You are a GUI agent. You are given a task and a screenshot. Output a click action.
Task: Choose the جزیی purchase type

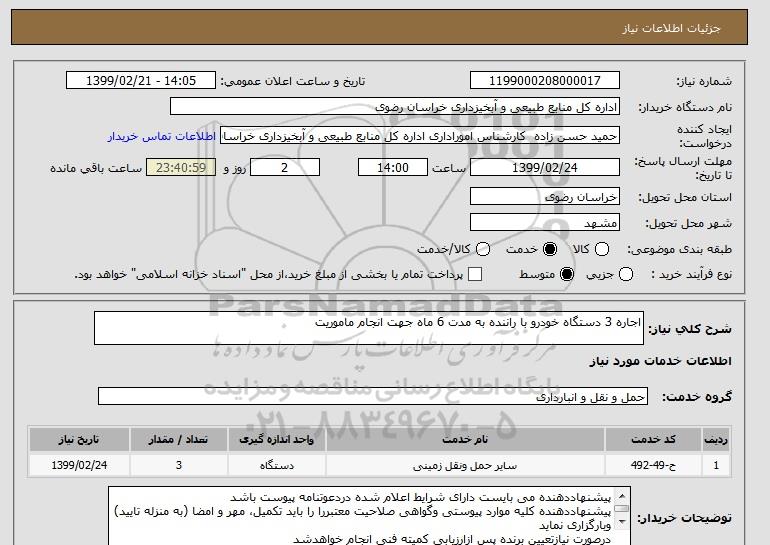pyautogui.click(x=626, y=274)
